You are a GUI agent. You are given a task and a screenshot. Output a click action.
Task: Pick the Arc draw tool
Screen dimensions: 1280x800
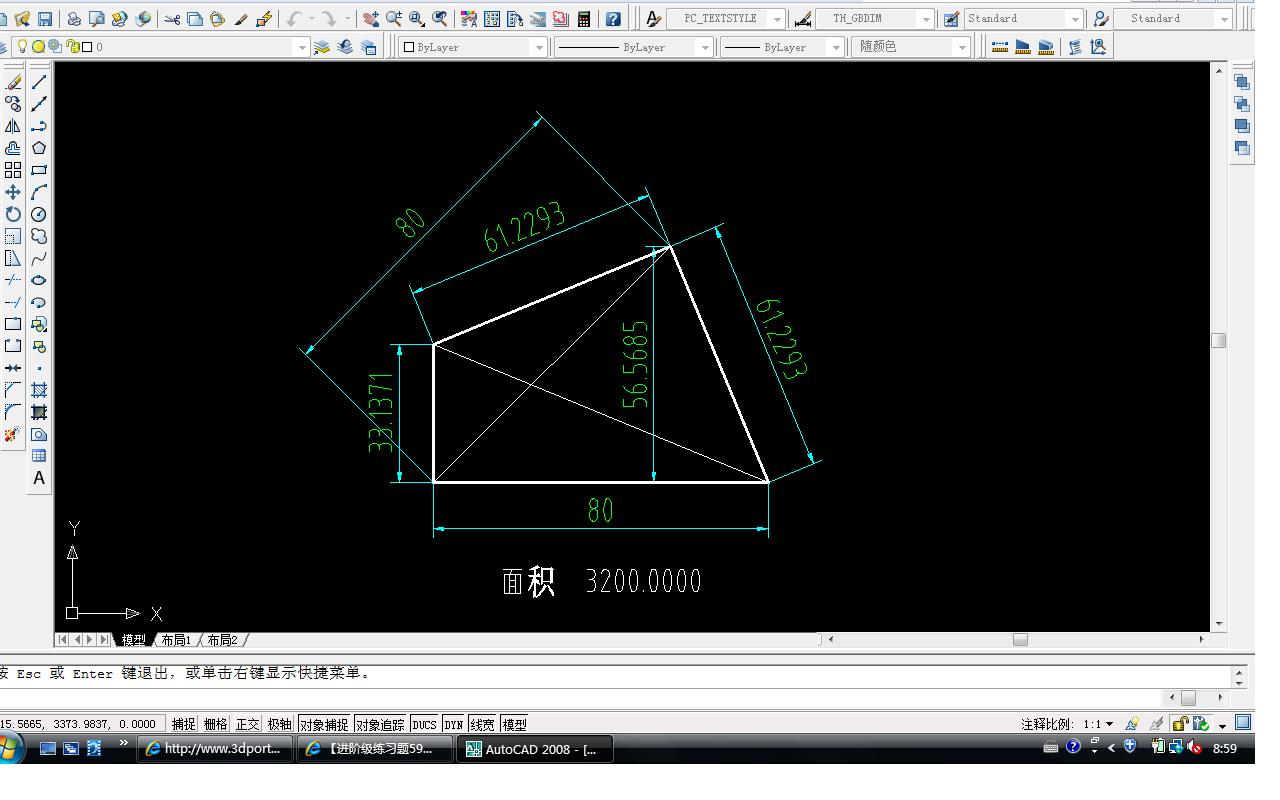[x=39, y=192]
